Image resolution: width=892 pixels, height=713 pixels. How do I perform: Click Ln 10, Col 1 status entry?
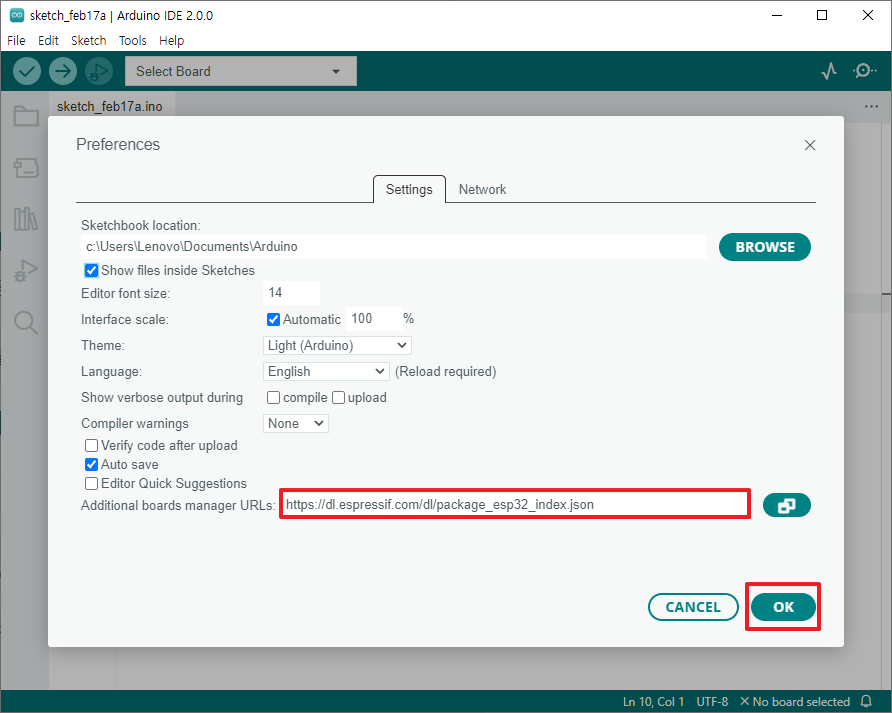pos(653,702)
